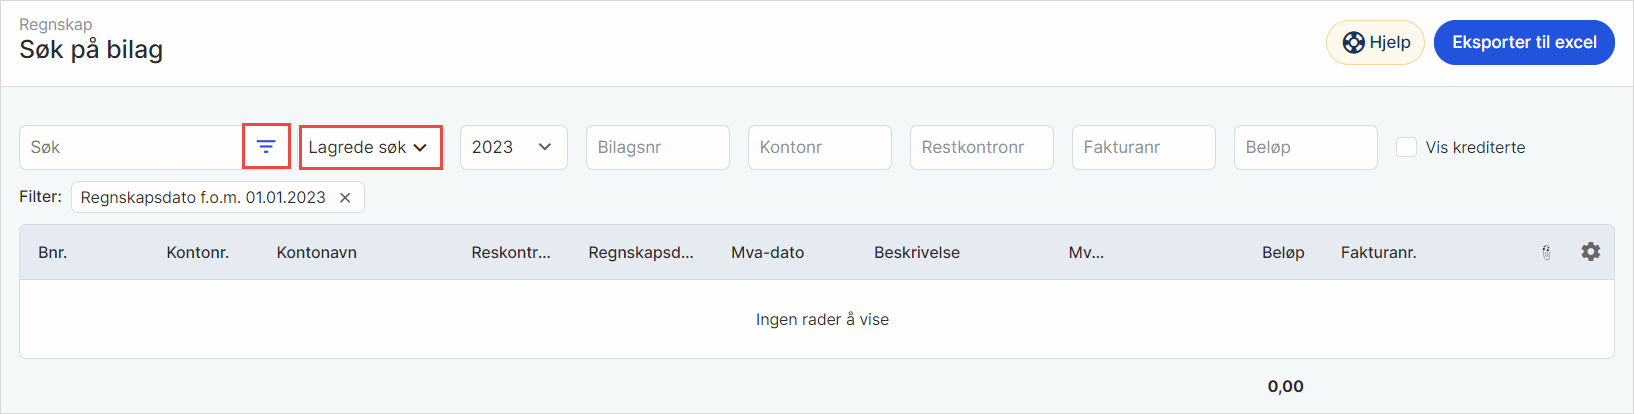Focus the Søk search field
The width and height of the screenshot is (1634, 414).
click(x=130, y=147)
